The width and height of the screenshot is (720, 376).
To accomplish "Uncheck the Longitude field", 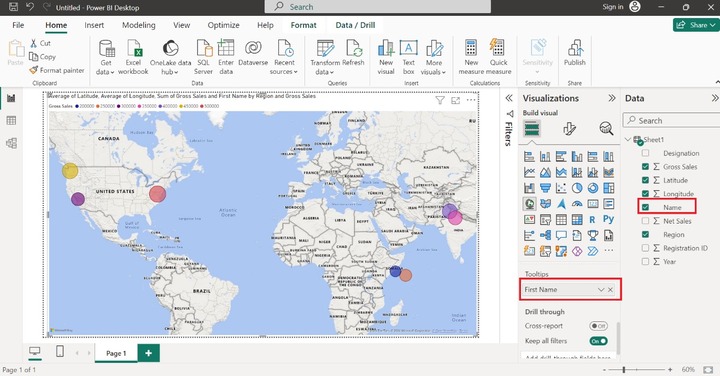I will pyautogui.click(x=645, y=194).
